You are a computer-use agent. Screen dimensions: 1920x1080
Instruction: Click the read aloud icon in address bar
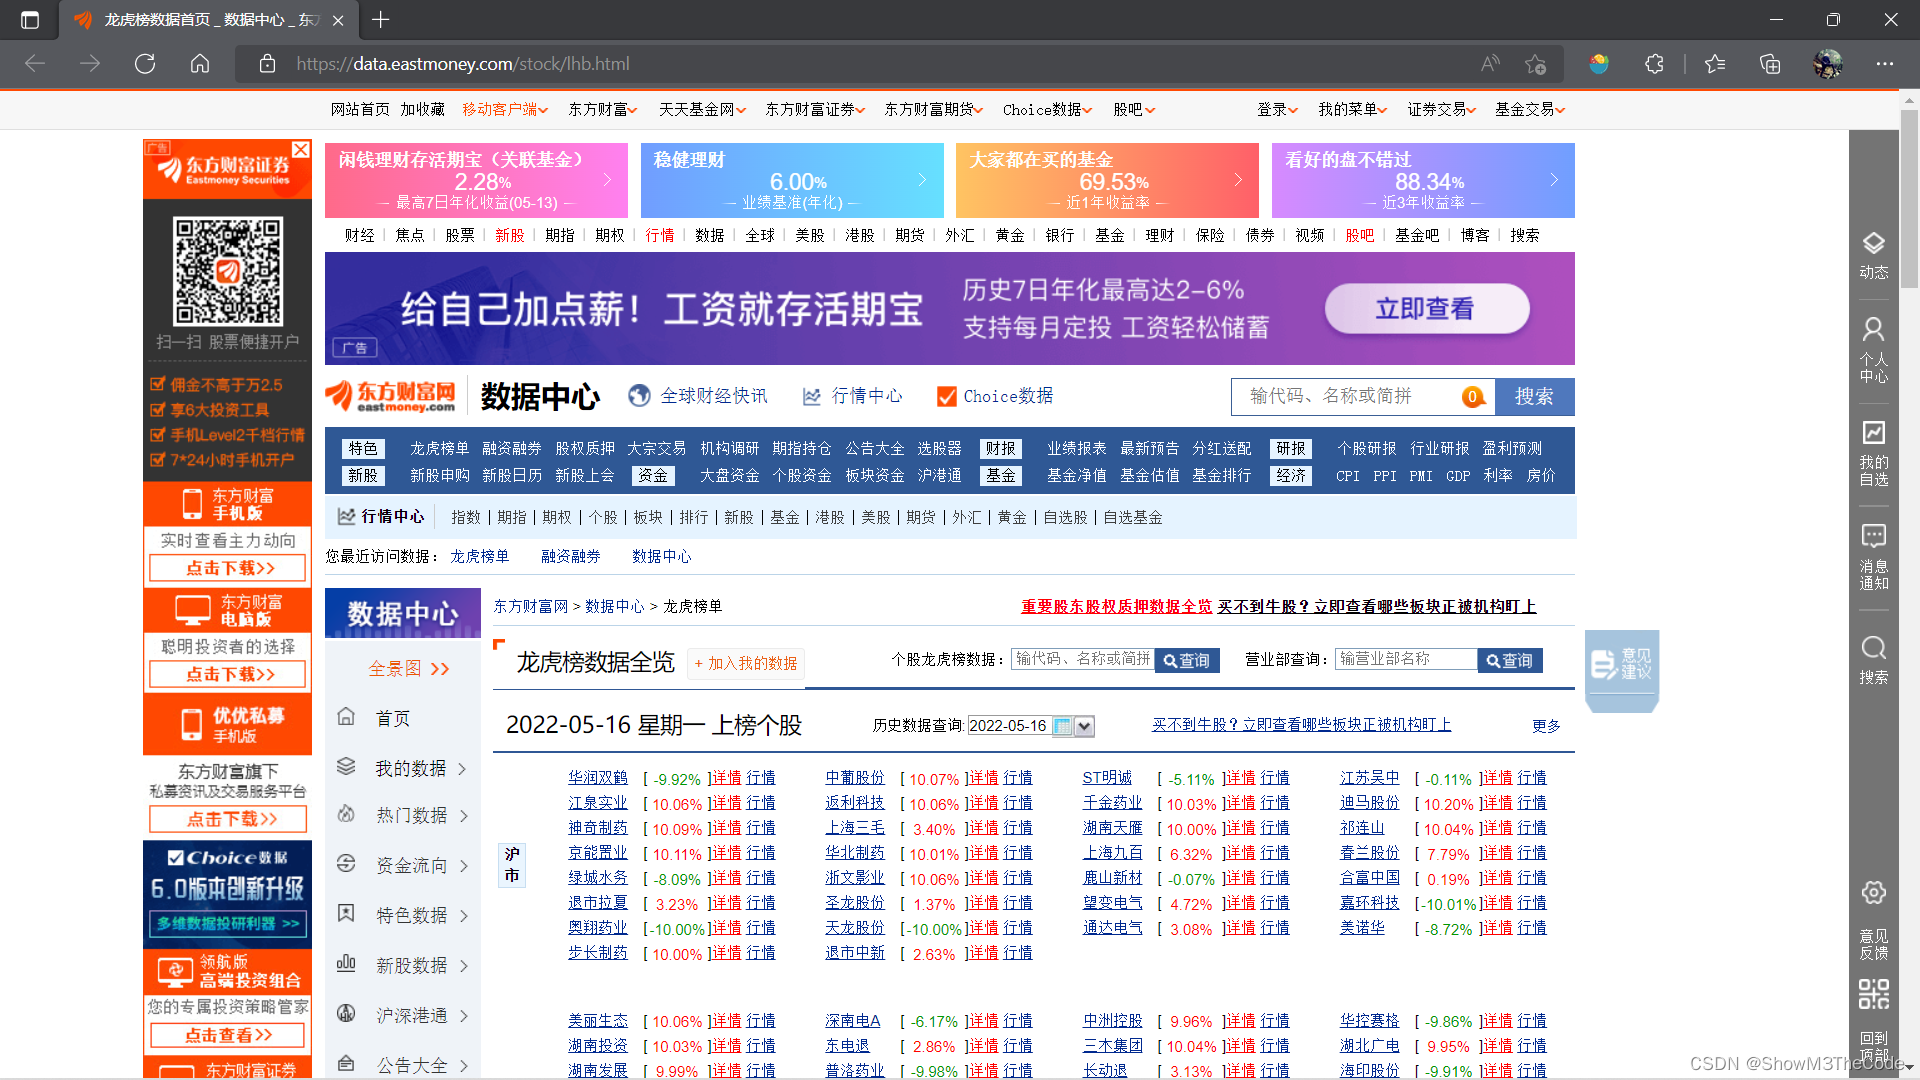click(x=1490, y=64)
